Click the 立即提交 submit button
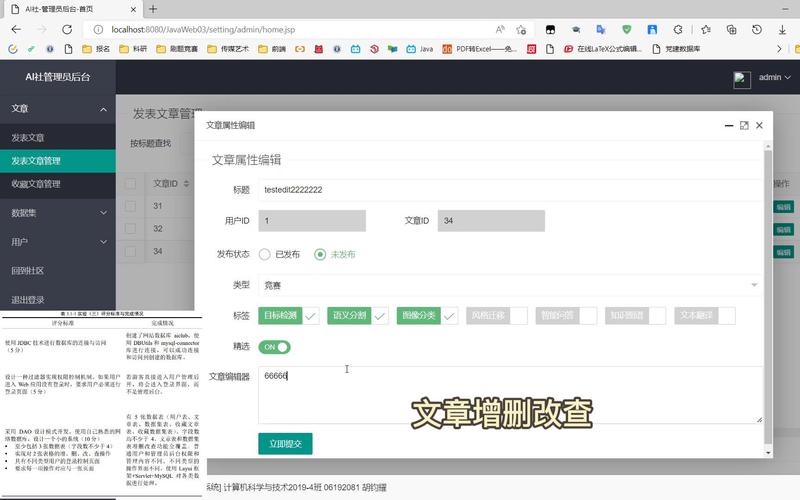This screenshot has height=500, width=800. click(285, 444)
